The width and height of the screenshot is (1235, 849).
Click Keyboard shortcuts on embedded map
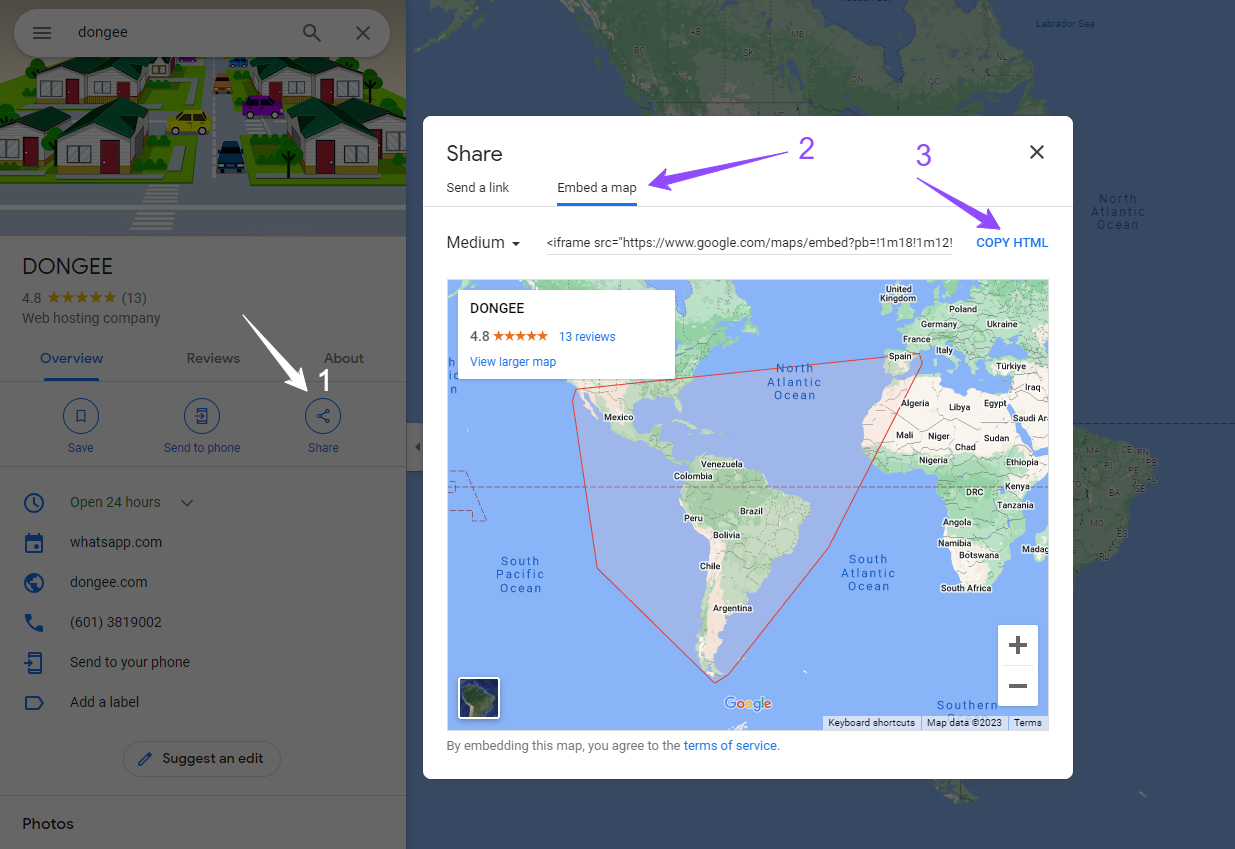pyautogui.click(x=871, y=722)
